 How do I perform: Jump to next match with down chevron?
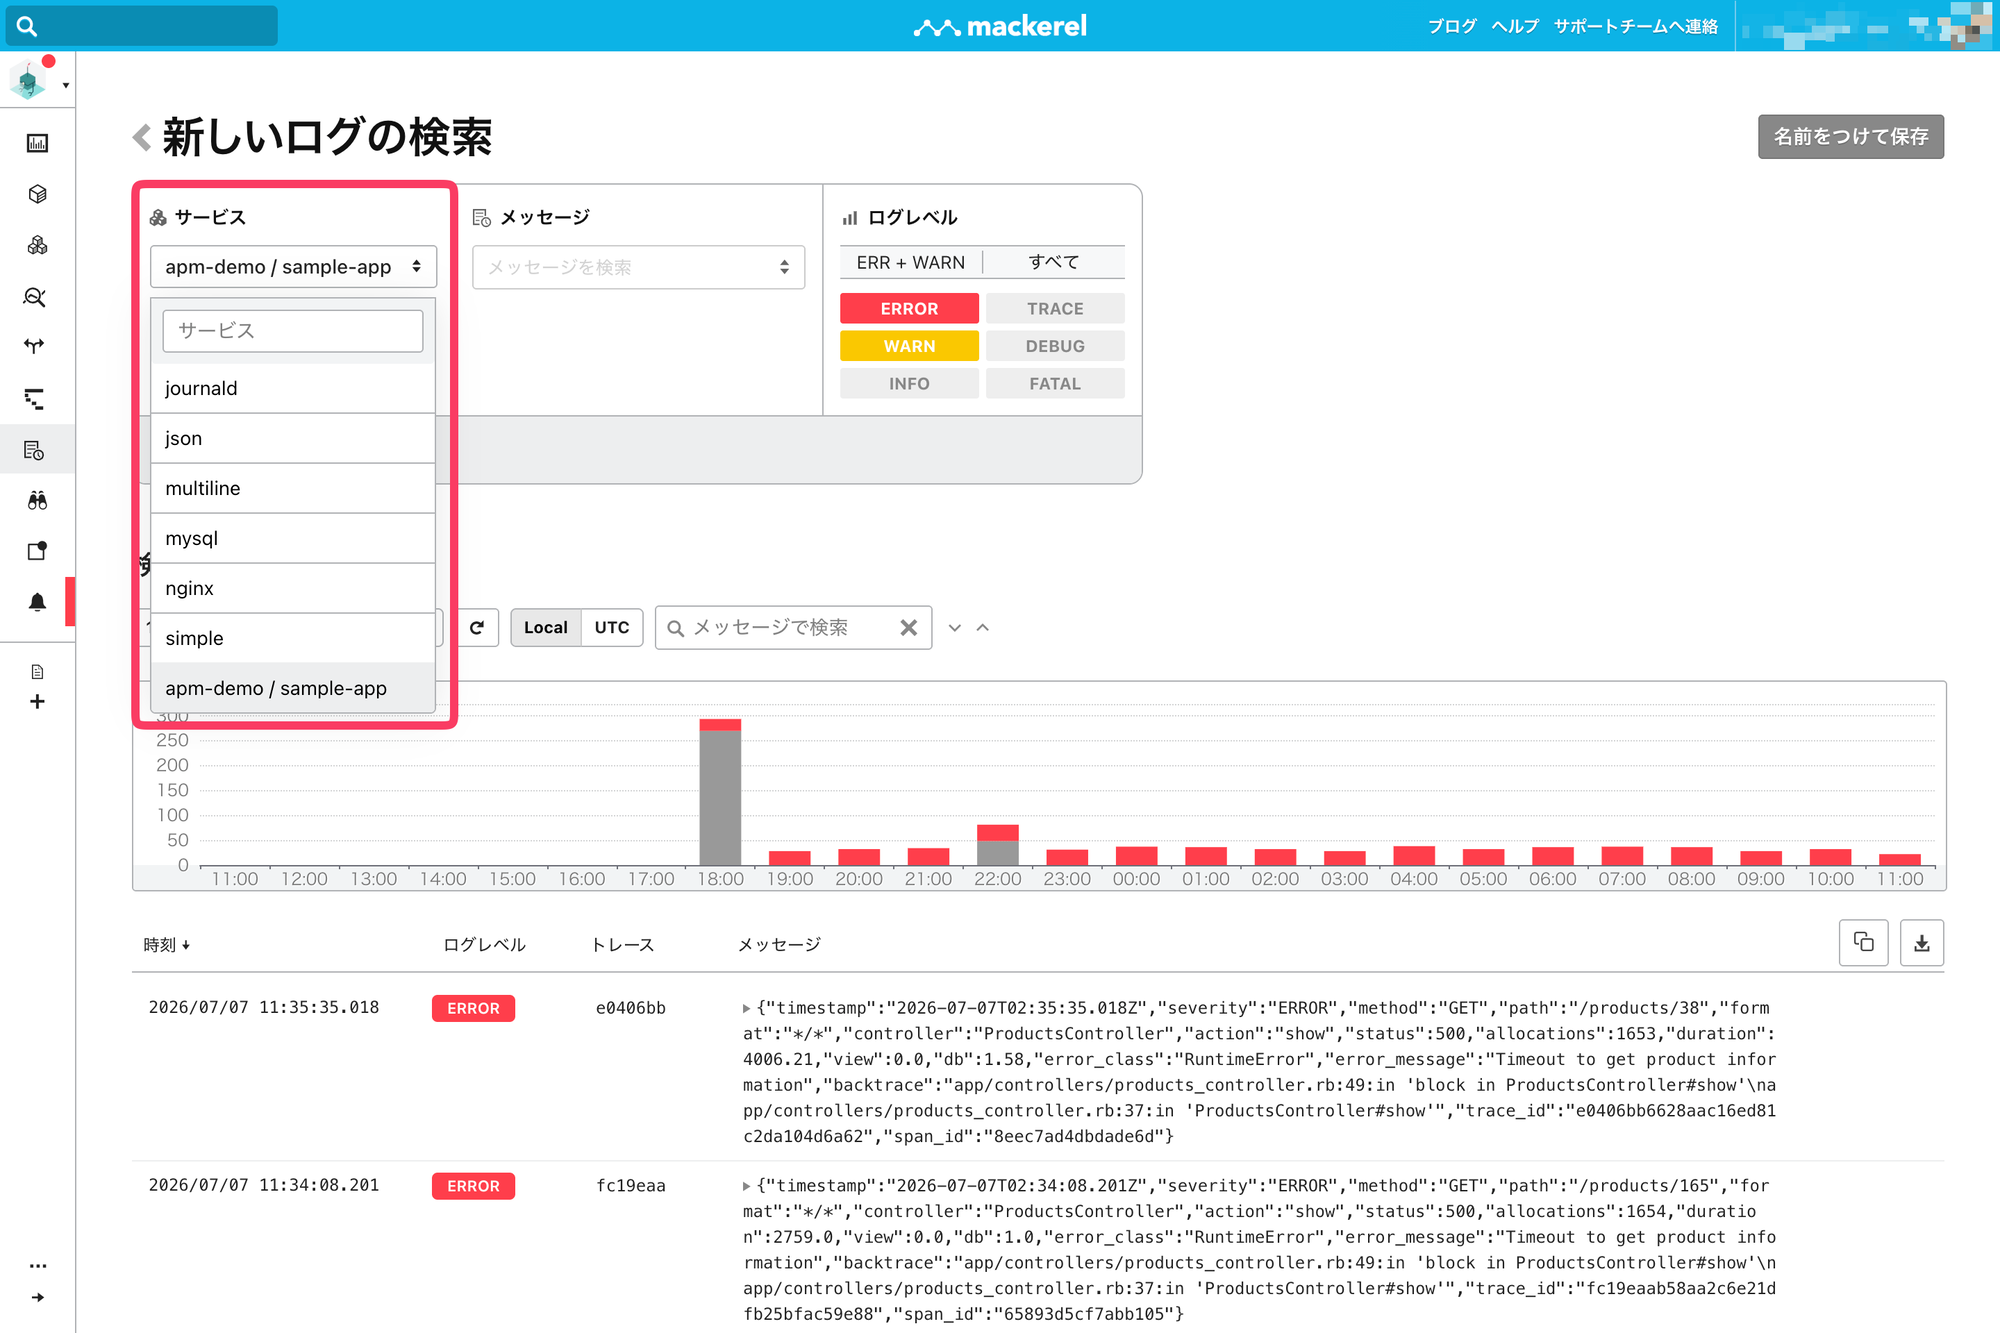[955, 628]
